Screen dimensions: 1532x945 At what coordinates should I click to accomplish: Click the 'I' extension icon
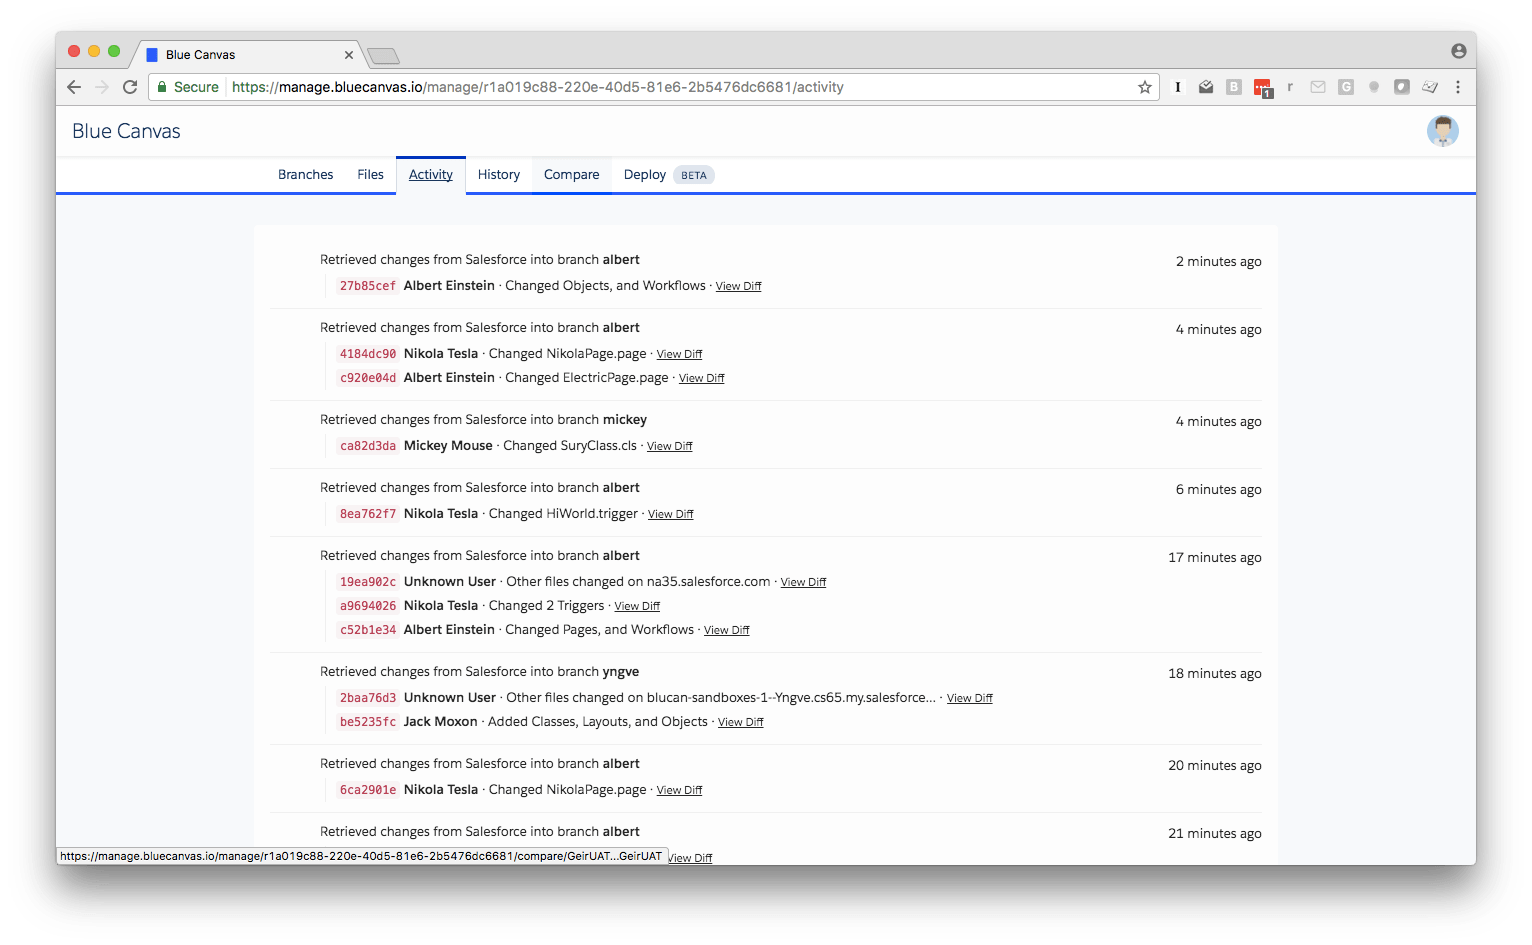coord(1178,87)
